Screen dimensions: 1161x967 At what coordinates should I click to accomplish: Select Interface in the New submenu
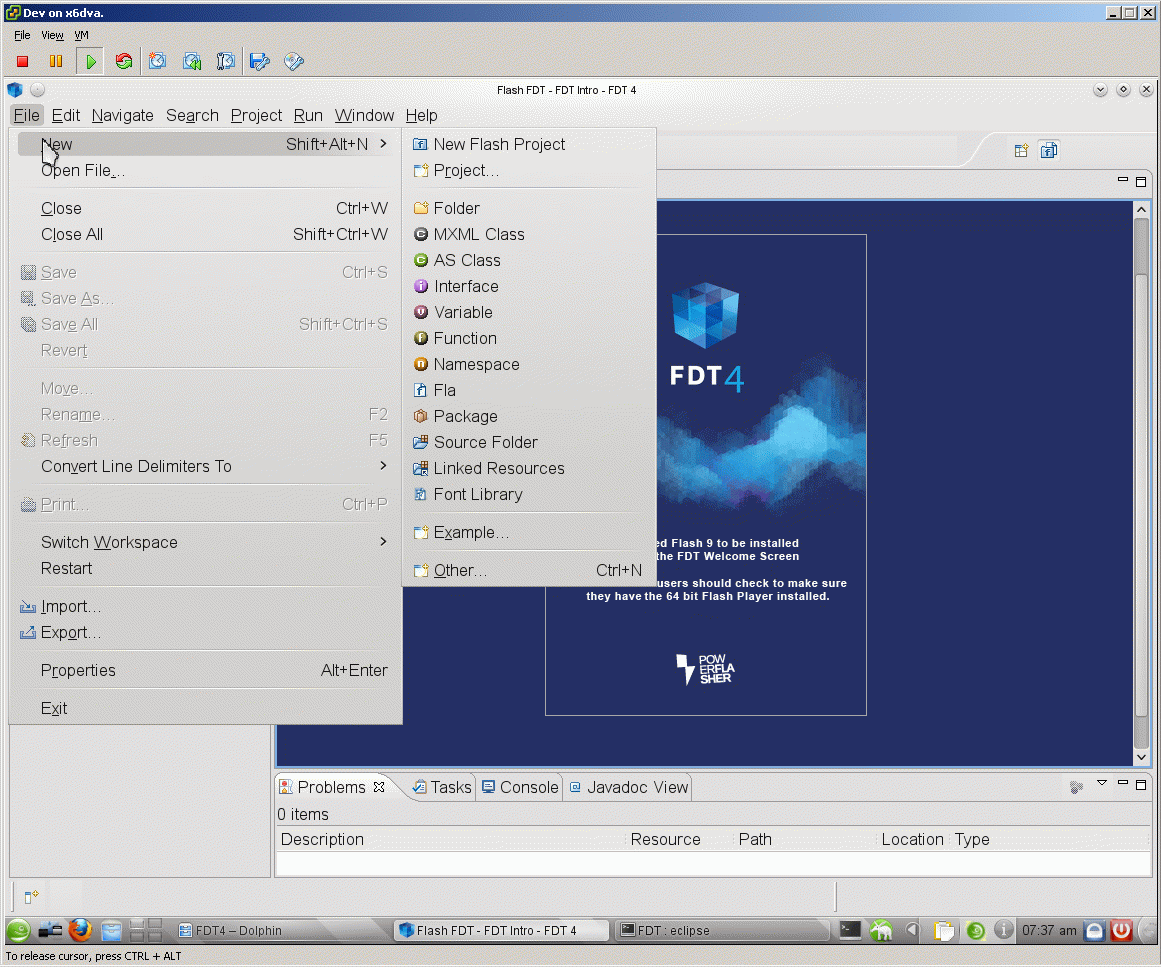[x=529, y=286]
